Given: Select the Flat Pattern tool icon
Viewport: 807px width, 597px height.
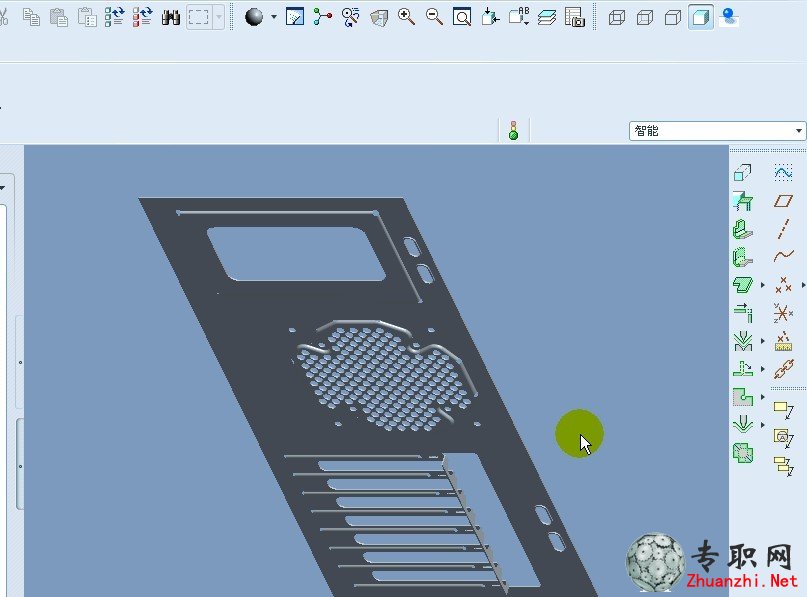Looking at the screenshot, I should click(743, 453).
